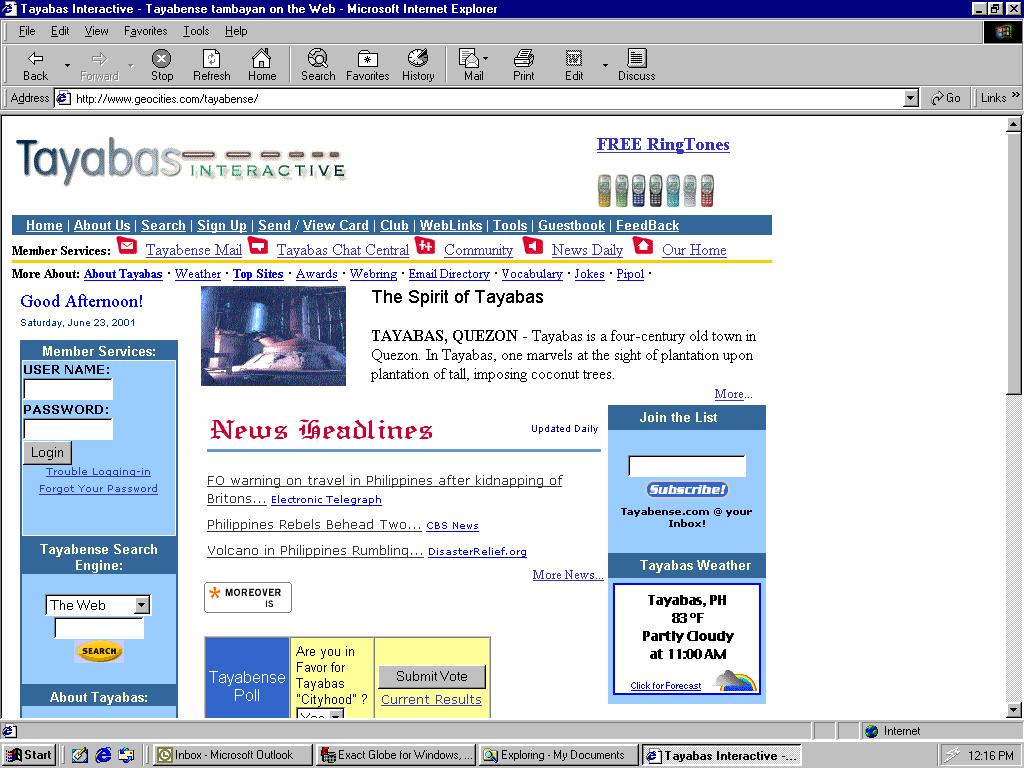
Task: Click the Outlook quick launch icon
Action: [126, 755]
